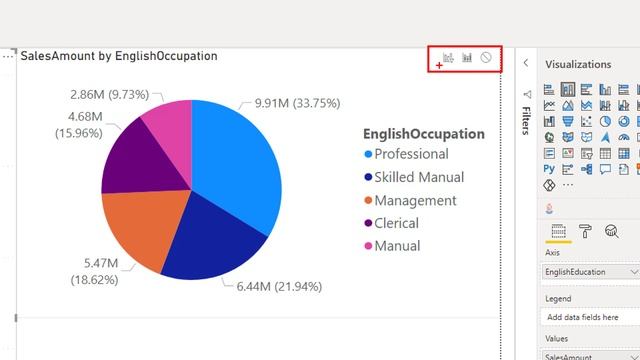Click the 2.86M (9.73%) data label

(110, 95)
